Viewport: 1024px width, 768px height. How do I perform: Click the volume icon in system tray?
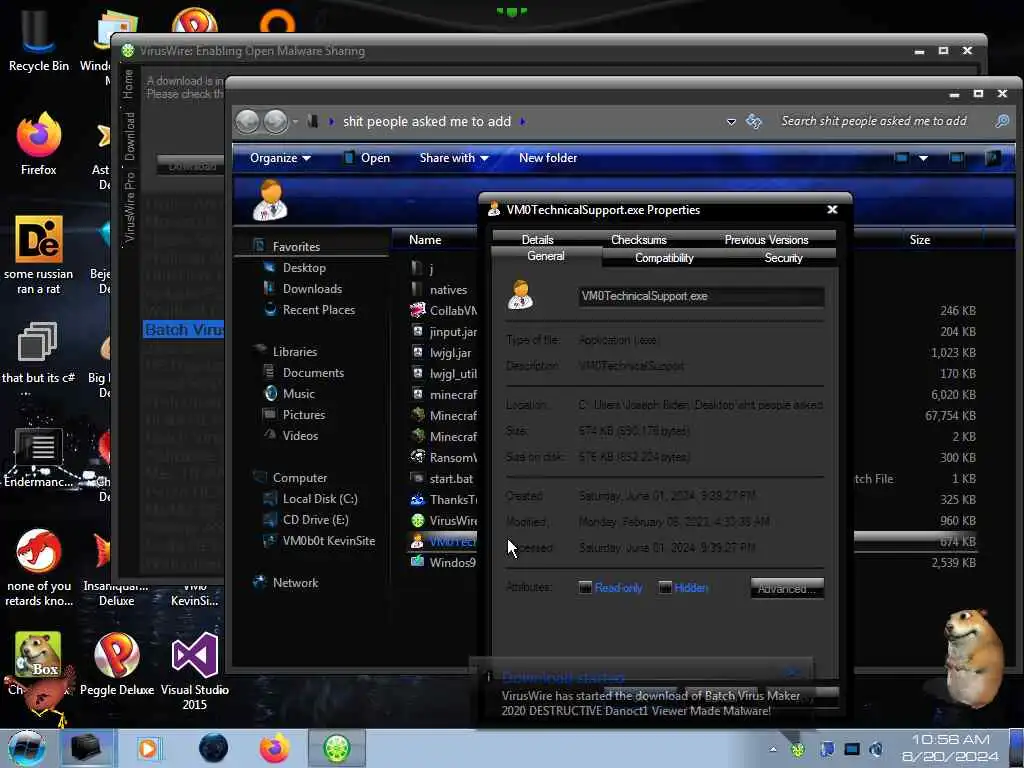(876, 749)
